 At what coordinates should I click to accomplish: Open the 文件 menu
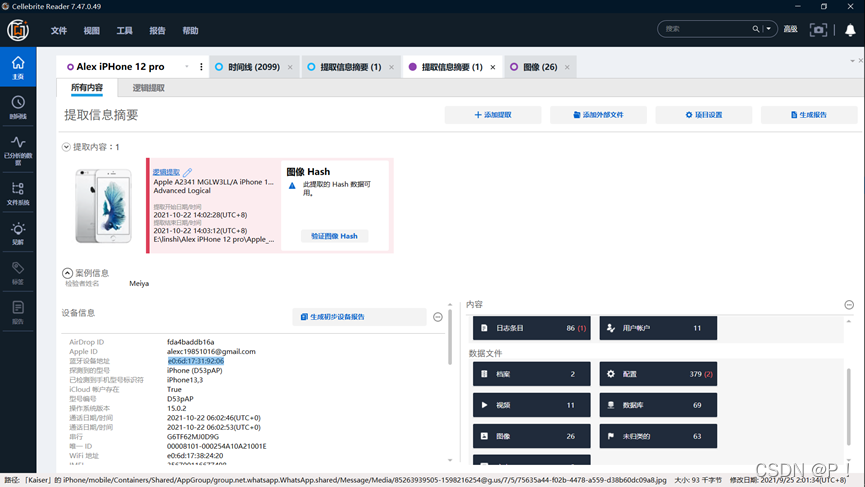coord(58,30)
